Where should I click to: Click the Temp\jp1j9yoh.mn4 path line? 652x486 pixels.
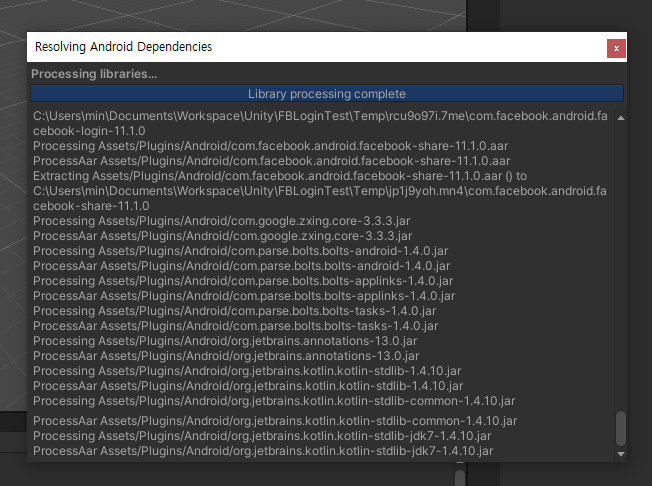pos(320,191)
